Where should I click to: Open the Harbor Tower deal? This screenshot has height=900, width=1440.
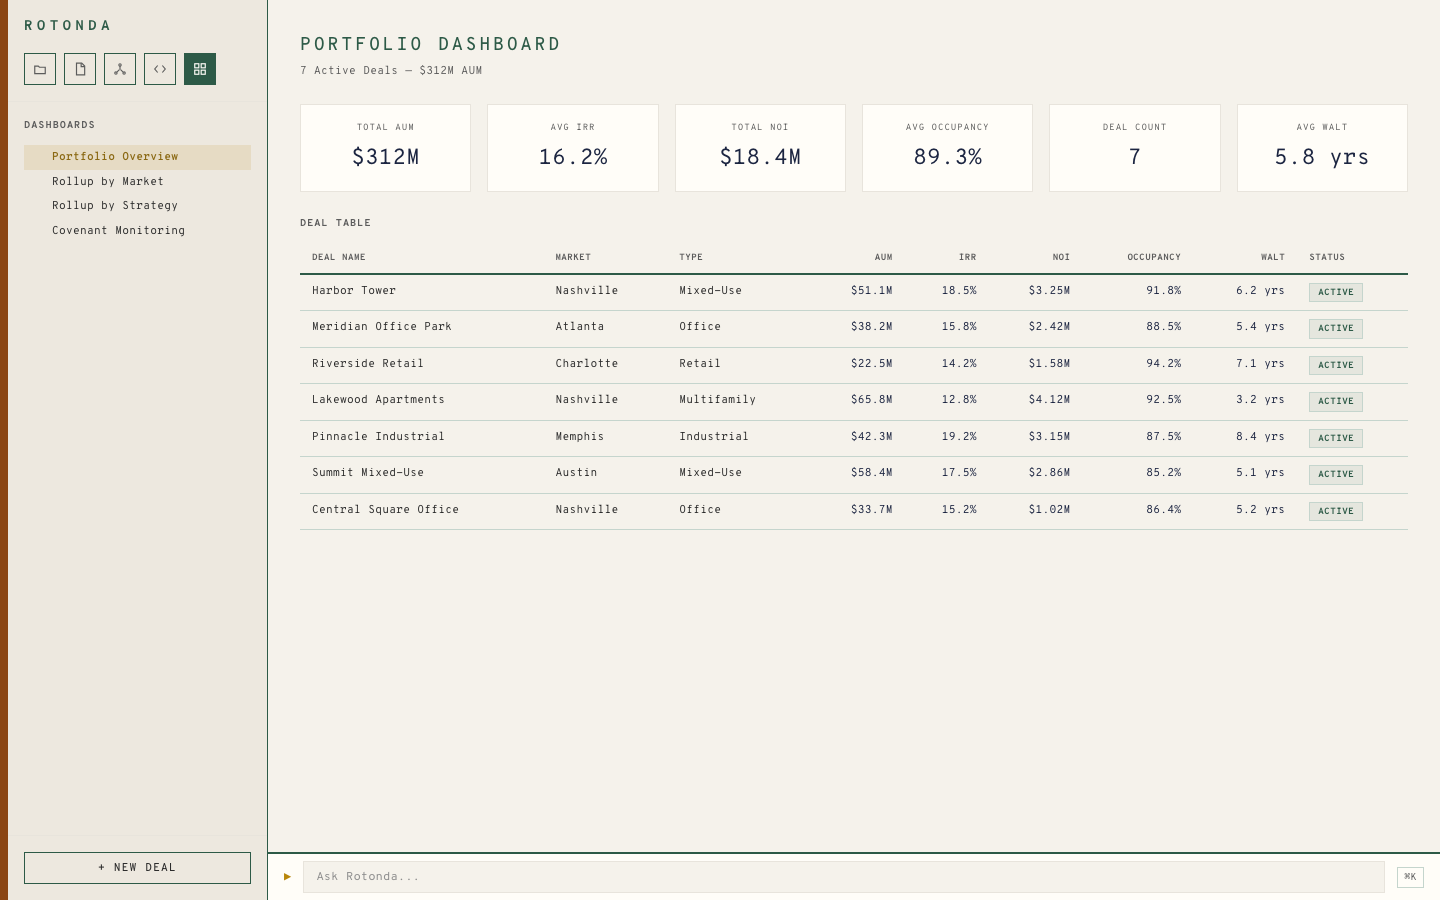click(x=354, y=291)
